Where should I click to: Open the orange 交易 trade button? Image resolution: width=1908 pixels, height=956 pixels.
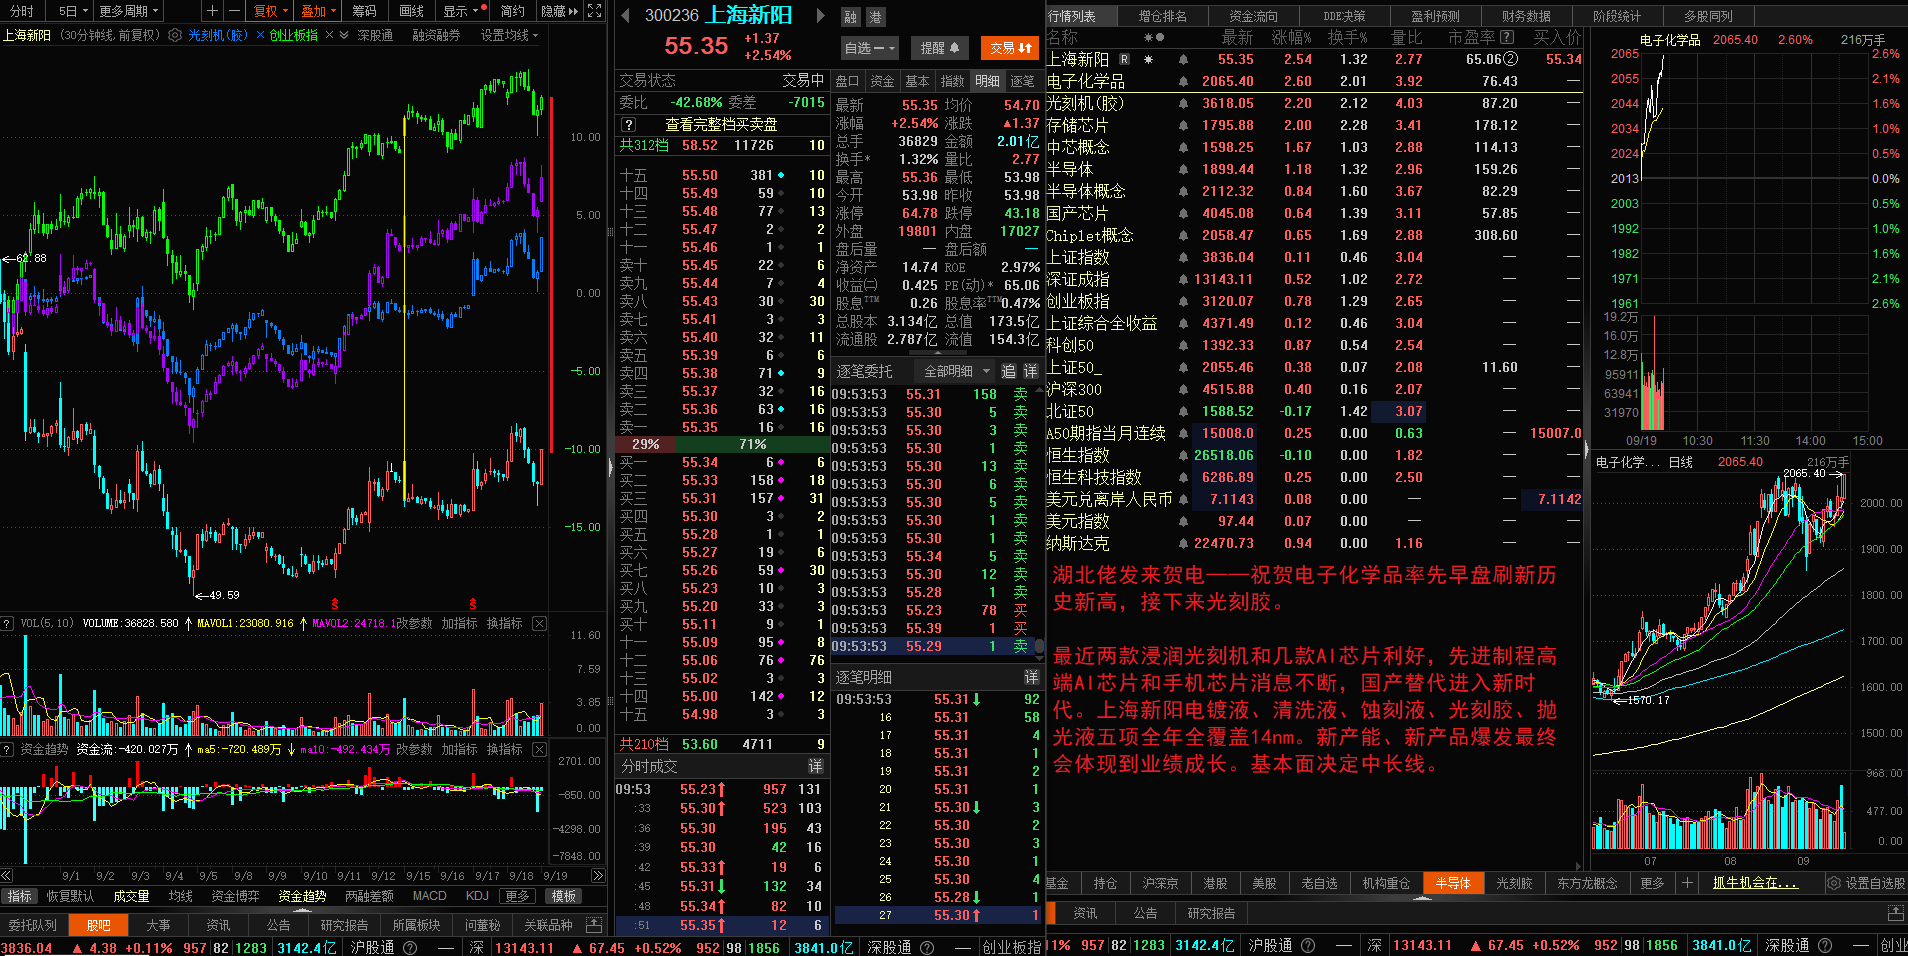[1011, 48]
